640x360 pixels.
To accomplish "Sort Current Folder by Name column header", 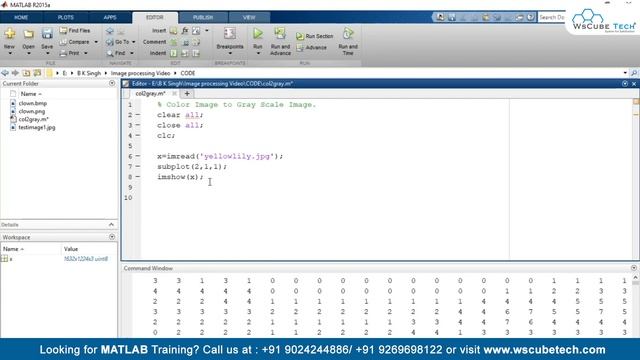I will click(31, 94).
